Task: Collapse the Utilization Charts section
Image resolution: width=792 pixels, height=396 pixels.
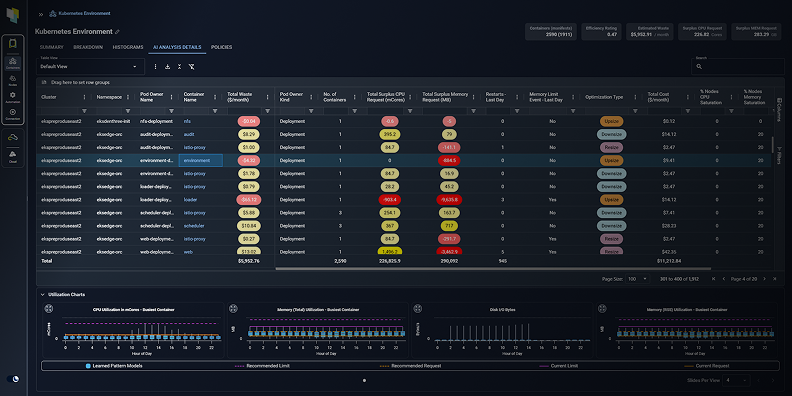Action: [x=42, y=294]
